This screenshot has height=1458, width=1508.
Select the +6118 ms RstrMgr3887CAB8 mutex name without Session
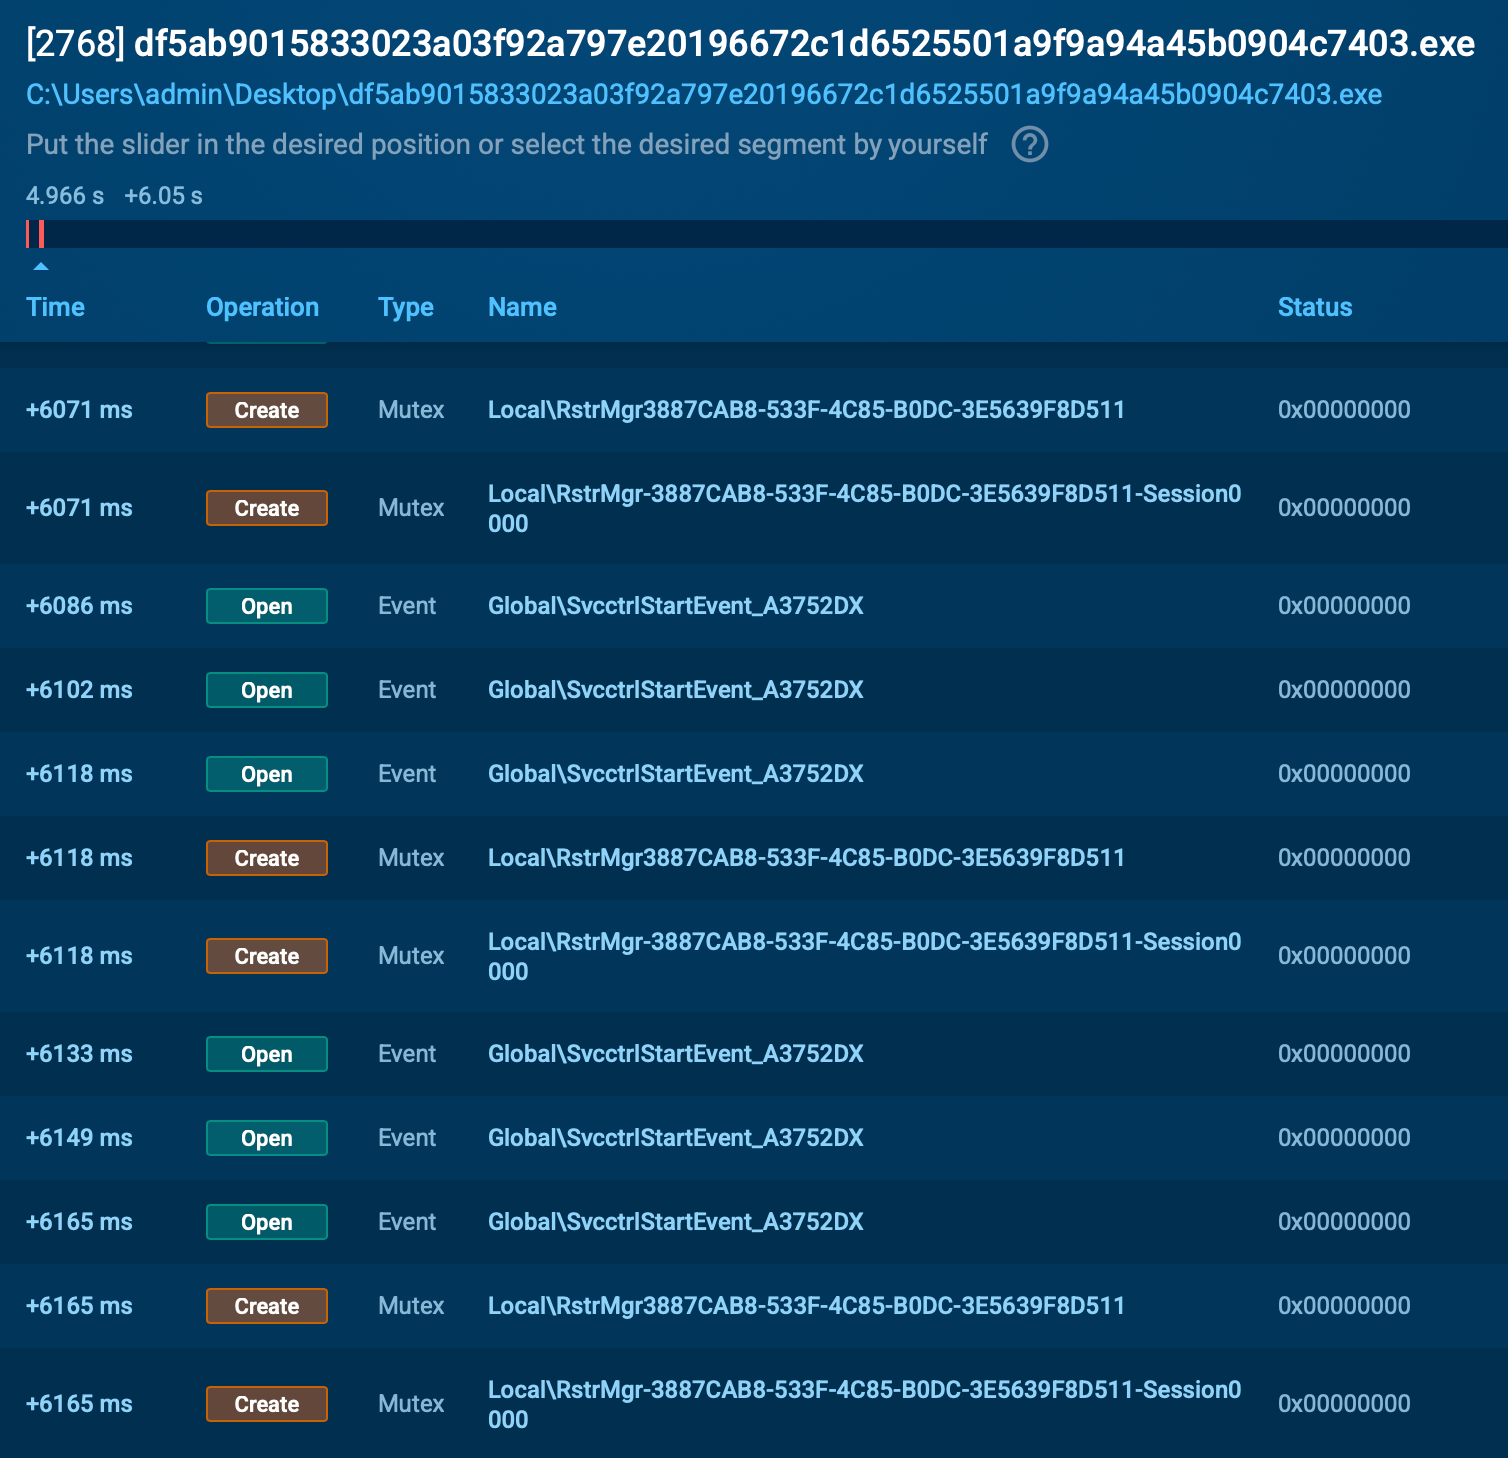(x=806, y=858)
